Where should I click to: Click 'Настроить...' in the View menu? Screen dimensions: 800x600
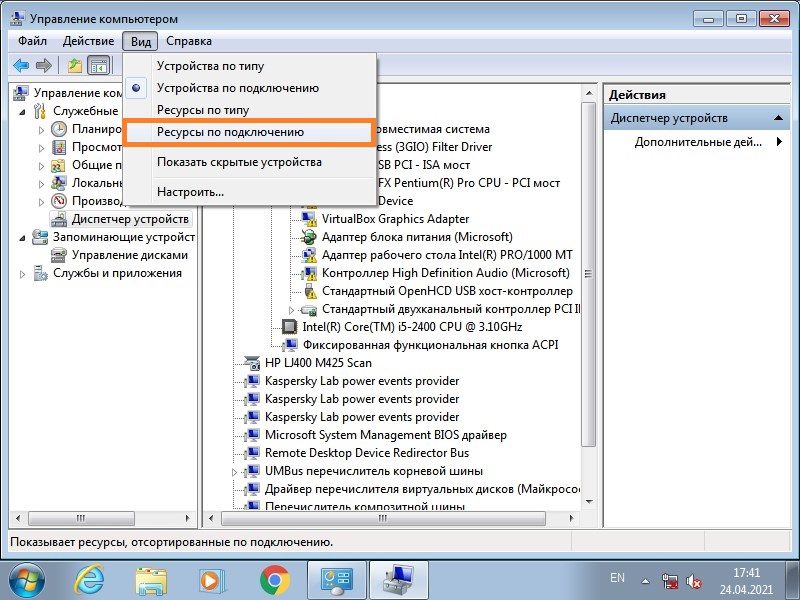coord(190,191)
